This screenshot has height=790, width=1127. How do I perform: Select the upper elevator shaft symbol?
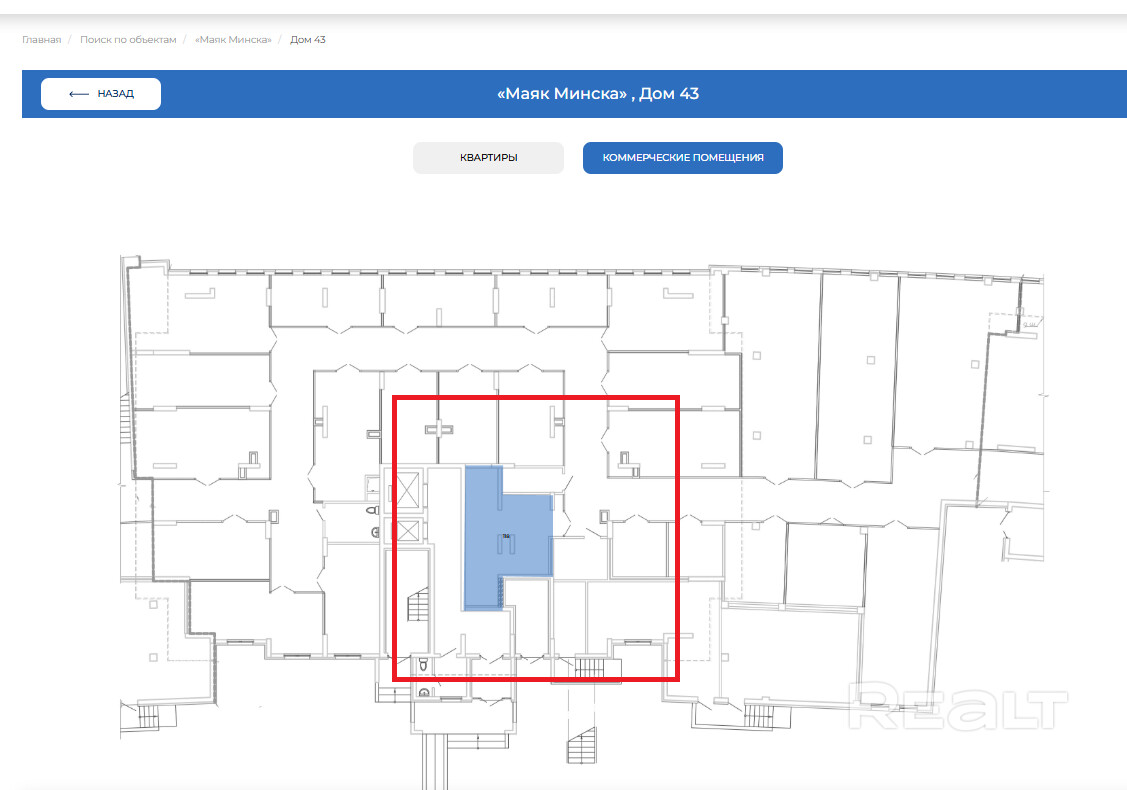pyautogui.click(x=409, y=491)
